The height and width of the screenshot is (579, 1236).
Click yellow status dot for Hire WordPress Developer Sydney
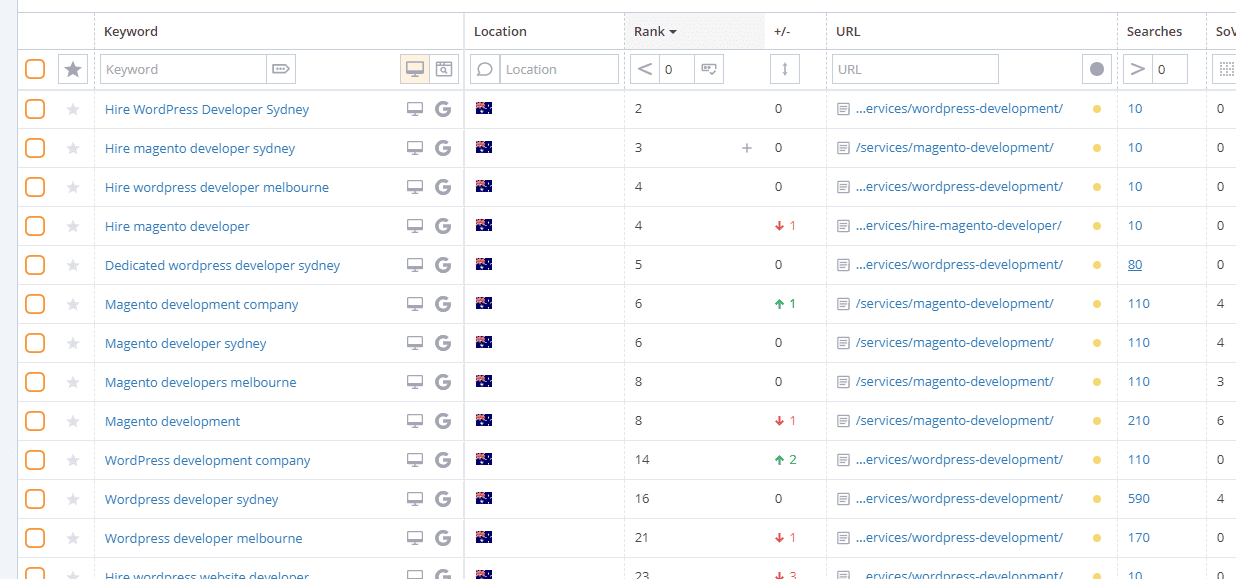1097,109
